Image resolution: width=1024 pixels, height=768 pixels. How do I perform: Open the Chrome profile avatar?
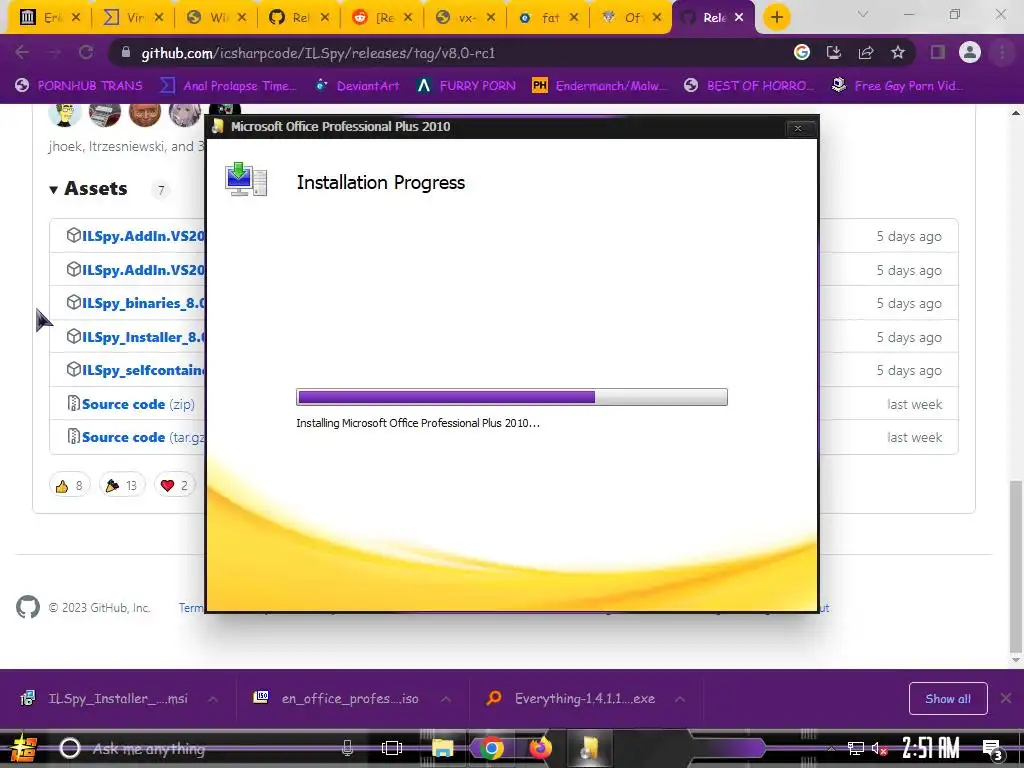pyautogui.click(x=970, y=52)
